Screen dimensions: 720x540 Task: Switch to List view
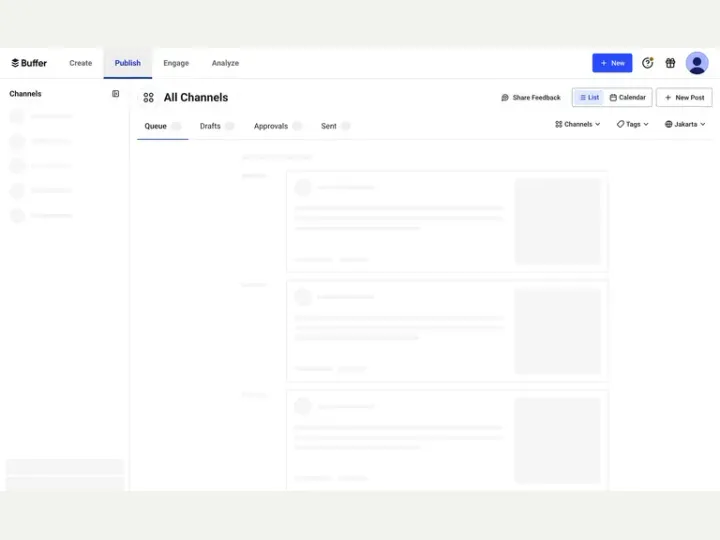(x=589, y=97)
